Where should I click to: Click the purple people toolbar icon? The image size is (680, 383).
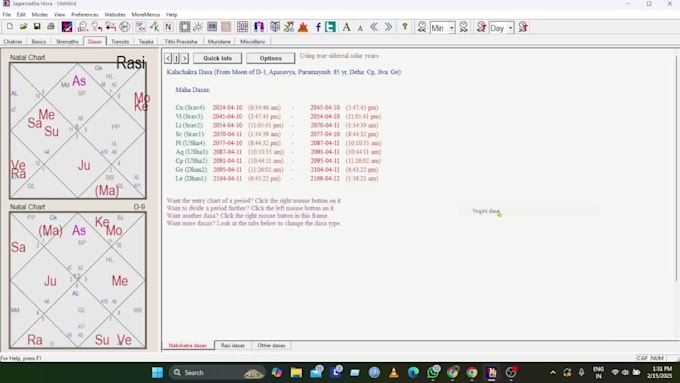(259, 27)
